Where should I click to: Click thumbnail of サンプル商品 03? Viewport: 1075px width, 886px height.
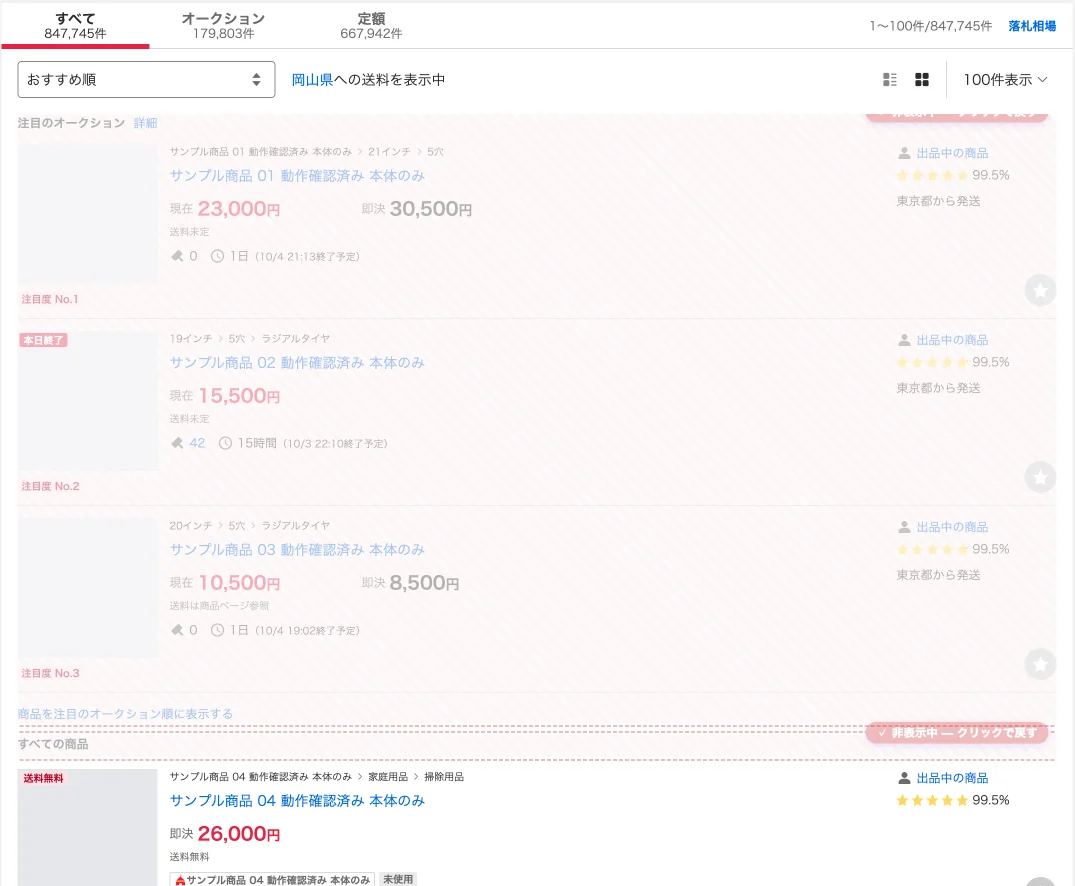[x=88, y=588]
